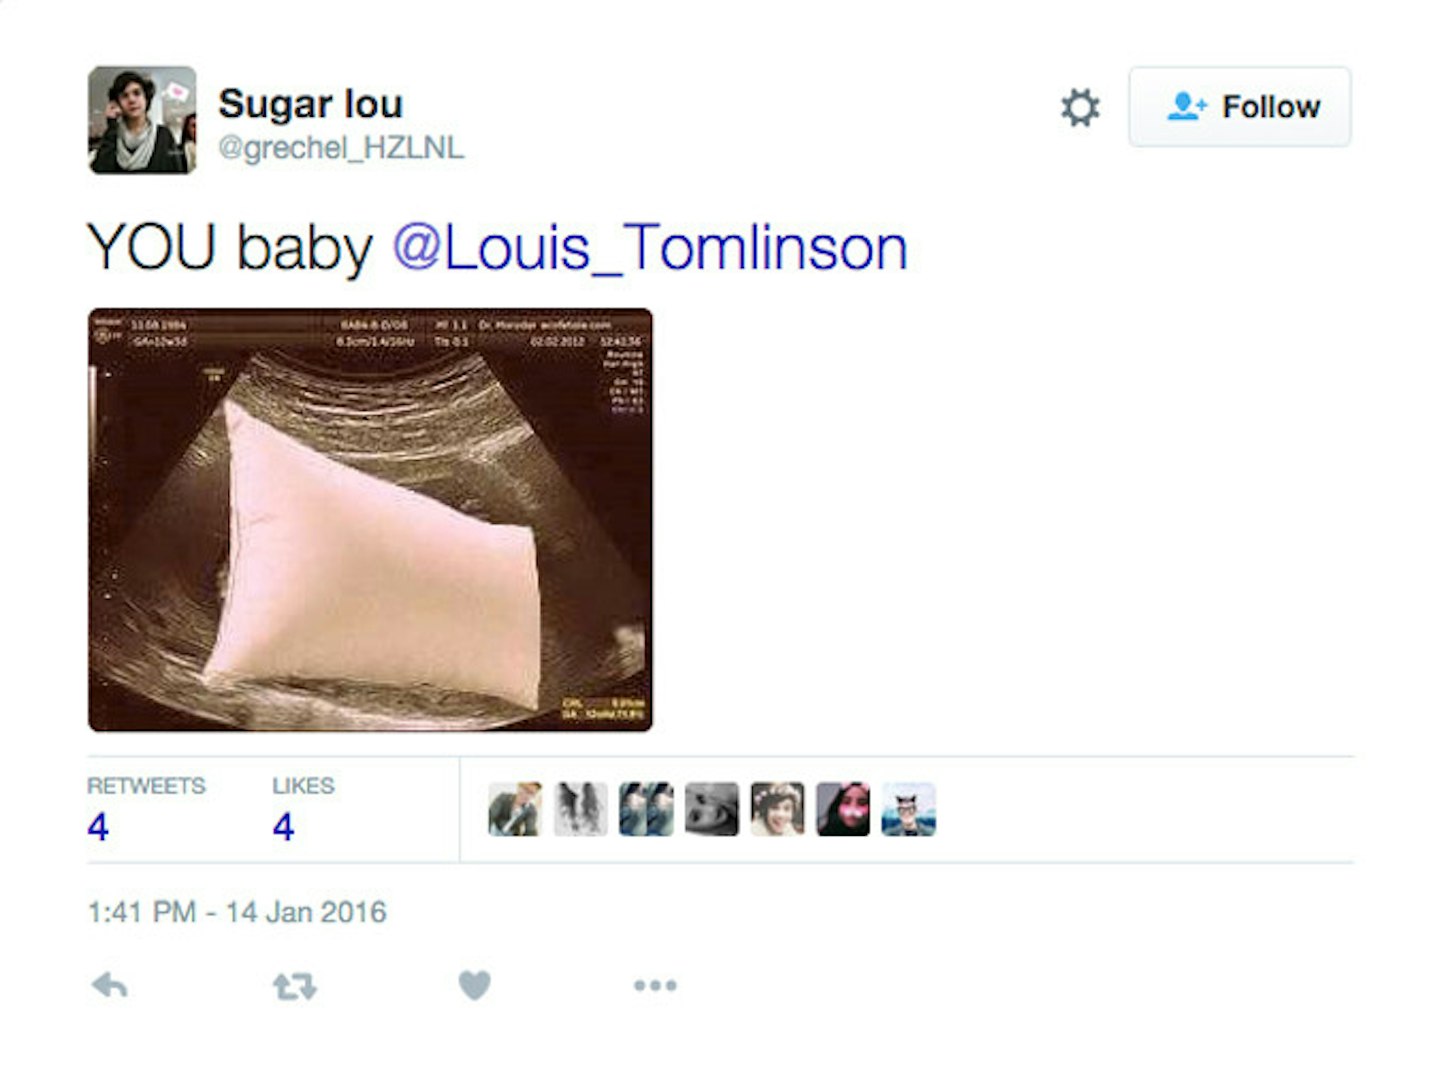Screen dimensions: 1440x1067
Task: Open the @Louis_Tomlinson mention link
Action: tap(650, 247)
